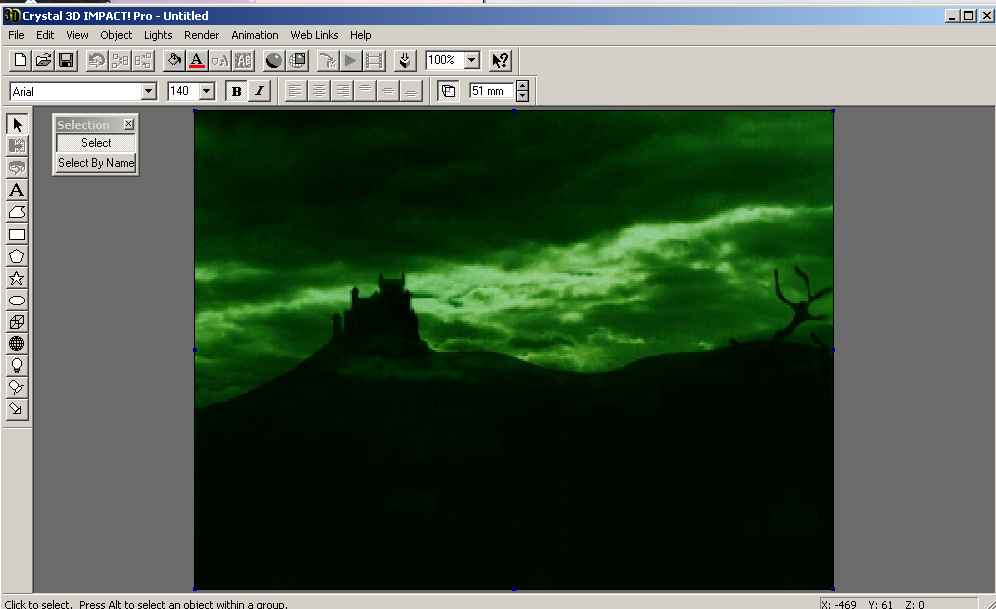Click the 100% zoom value field
Image resolution: width=996 pixels, height=609 pixels.
coord(445,60)
